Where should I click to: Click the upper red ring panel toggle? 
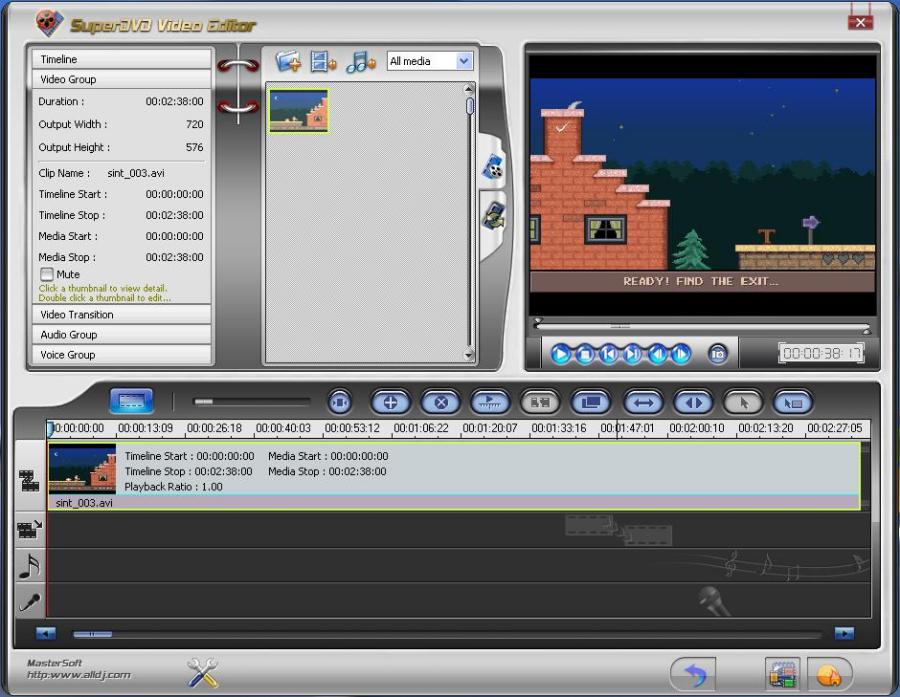[238, 65]
